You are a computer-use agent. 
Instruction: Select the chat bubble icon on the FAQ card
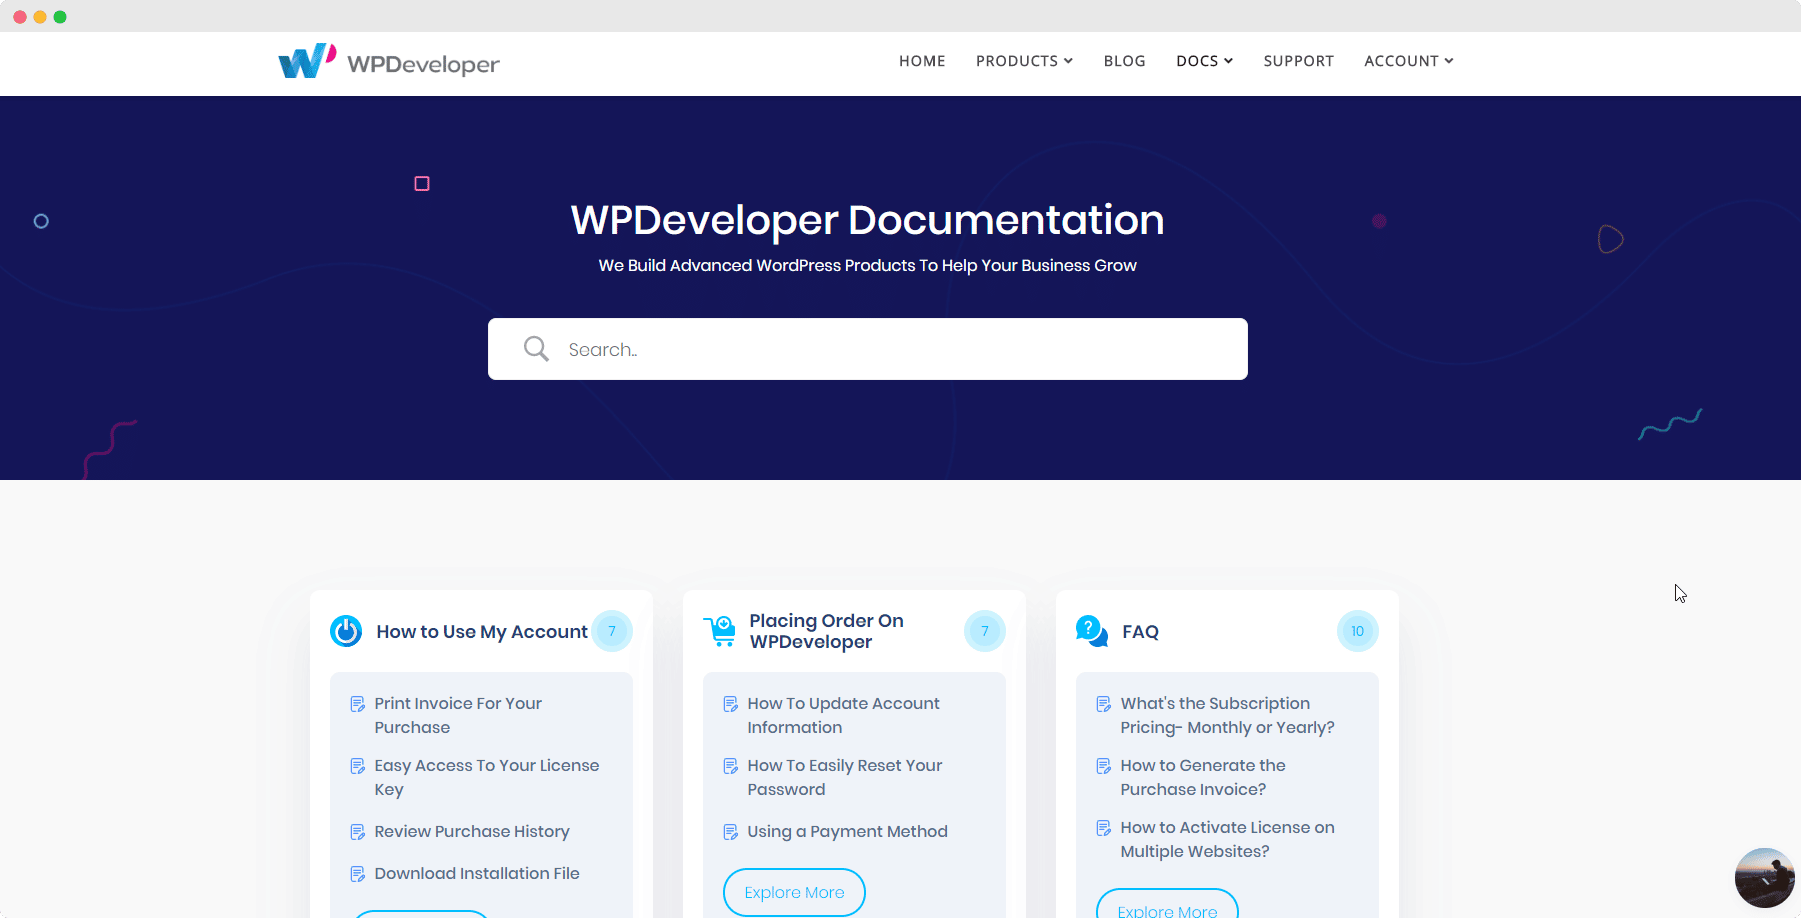coord(1091,631)
